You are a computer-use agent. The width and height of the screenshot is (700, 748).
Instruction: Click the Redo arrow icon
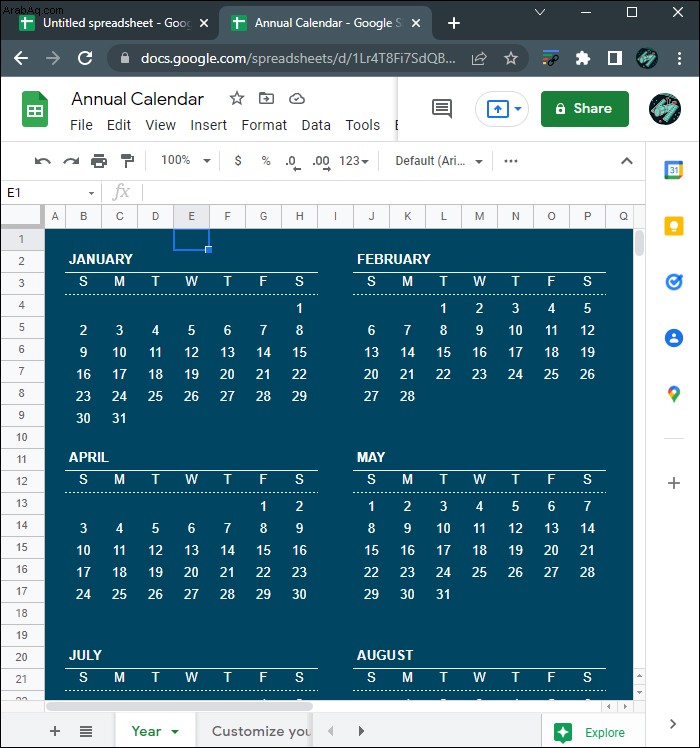71,161
